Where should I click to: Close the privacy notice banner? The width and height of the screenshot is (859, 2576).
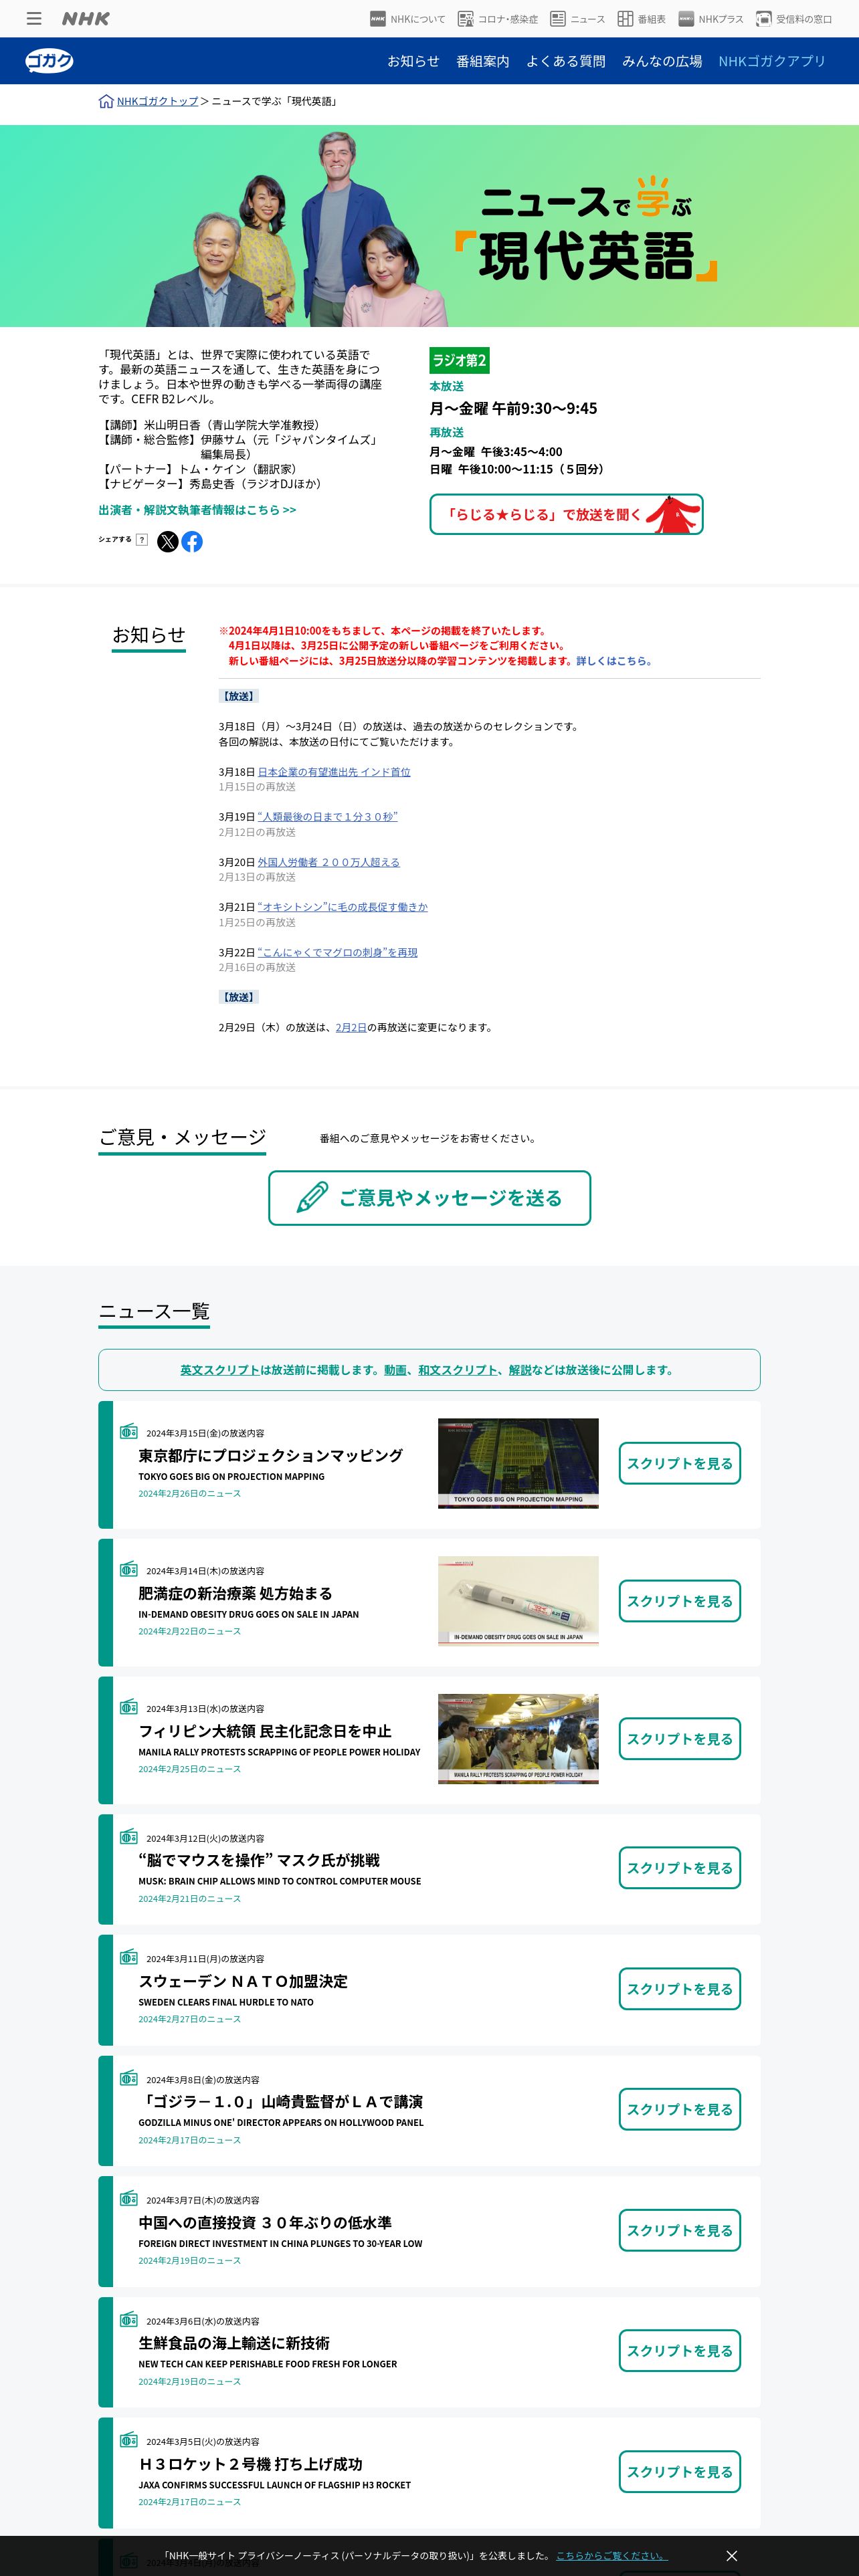732,2555
